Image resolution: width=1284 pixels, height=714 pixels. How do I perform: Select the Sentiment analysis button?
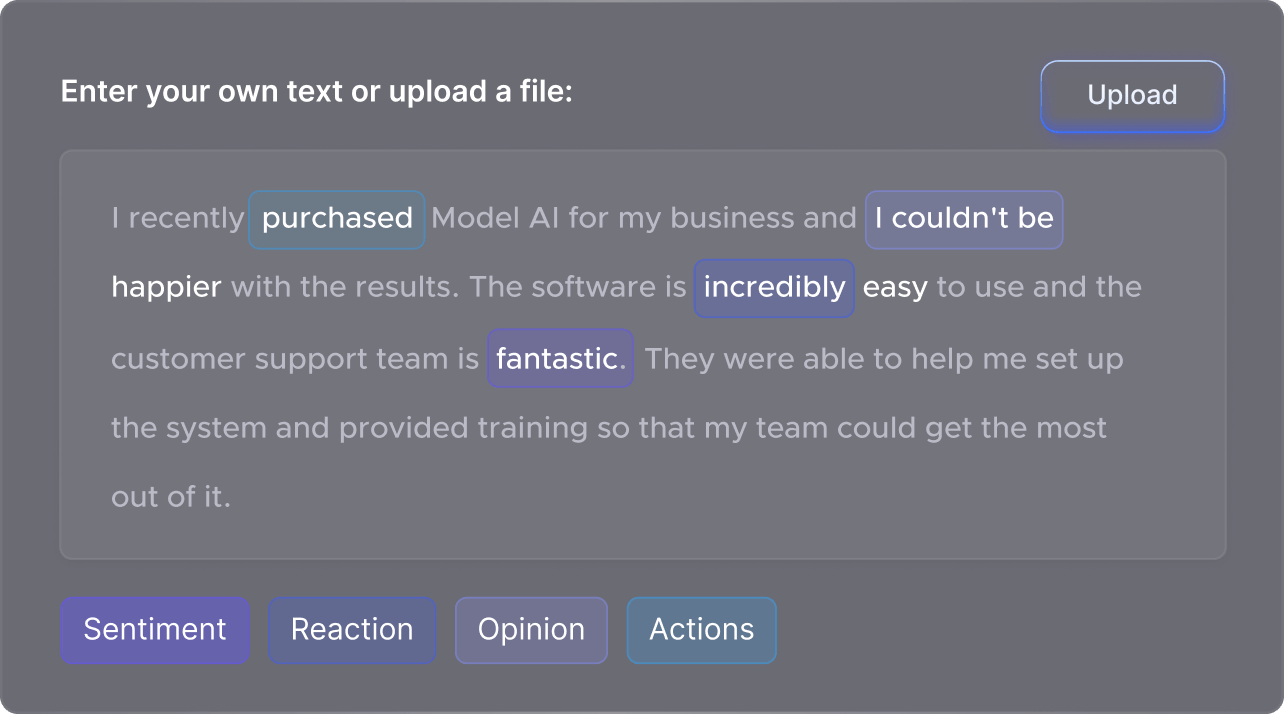(x=154, y=630)
